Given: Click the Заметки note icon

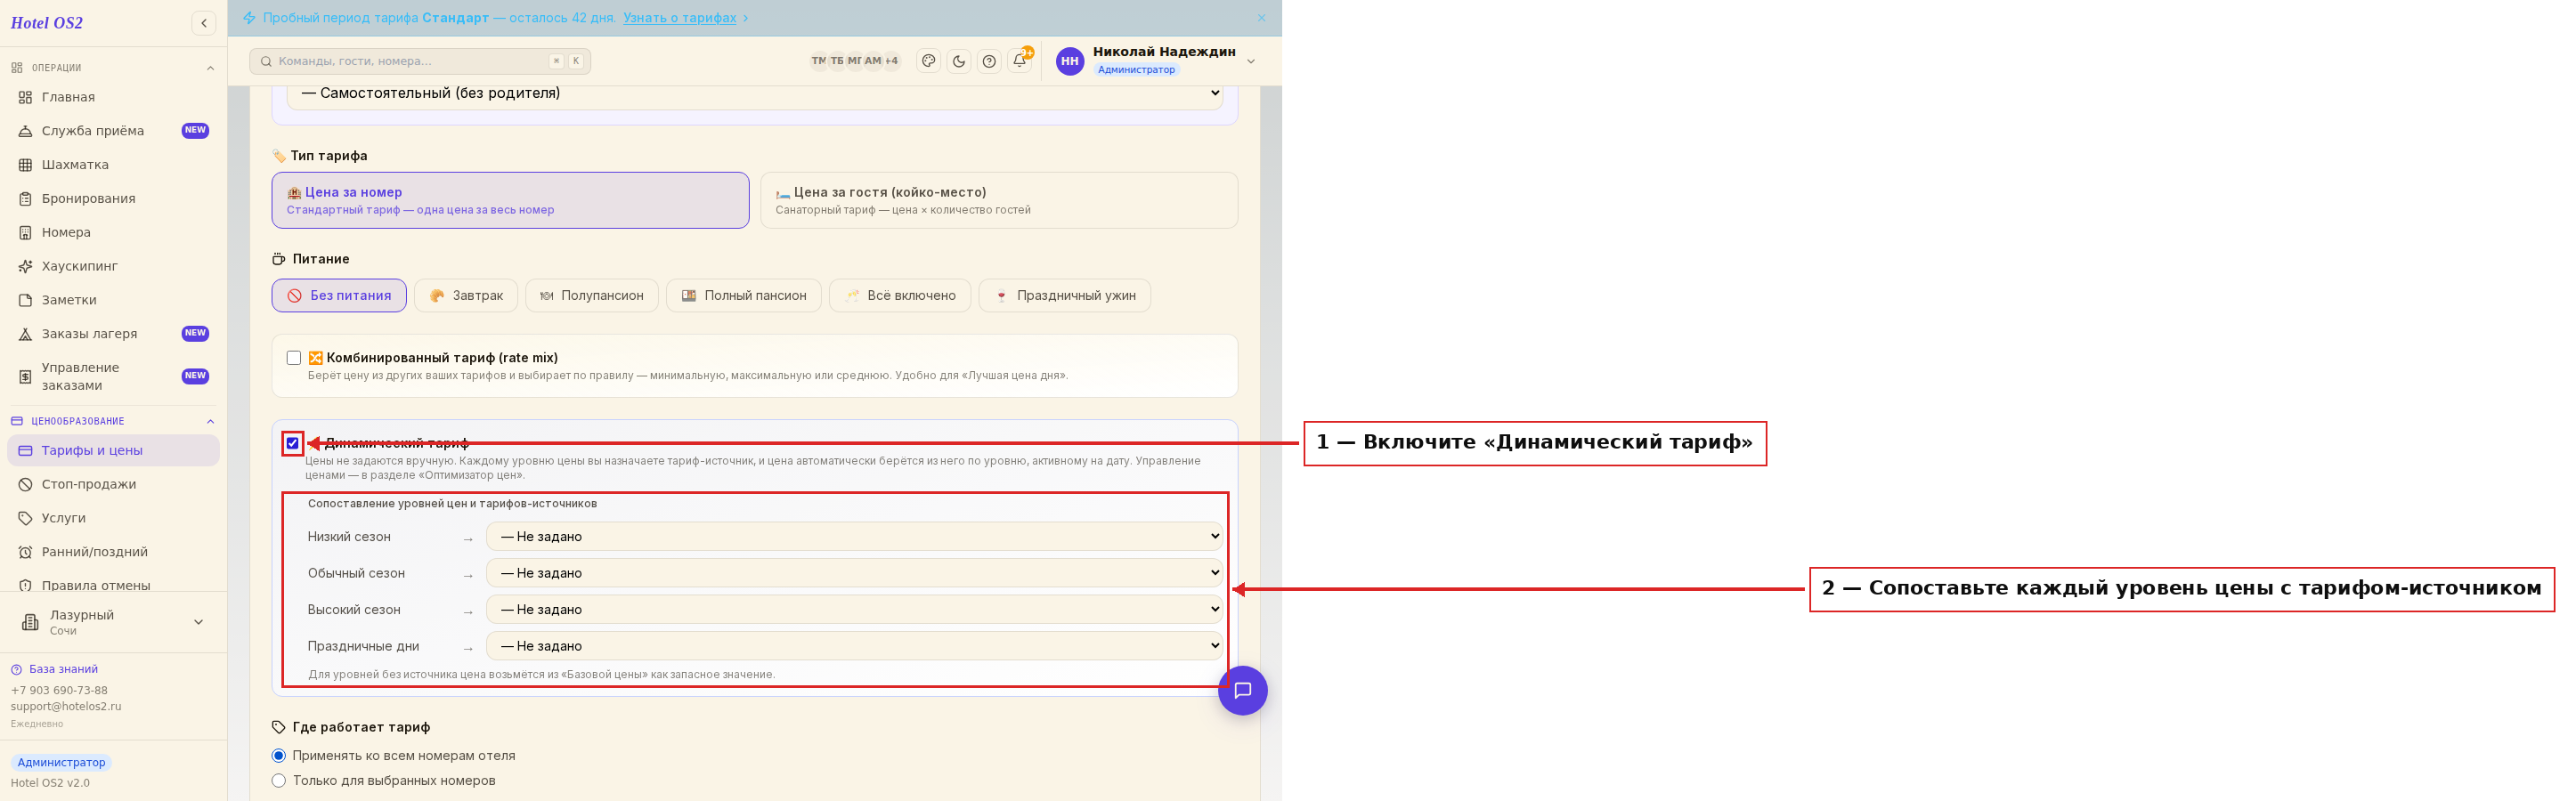Looking at the screenshot, I should pyautogui.click(x=26, y=300).
